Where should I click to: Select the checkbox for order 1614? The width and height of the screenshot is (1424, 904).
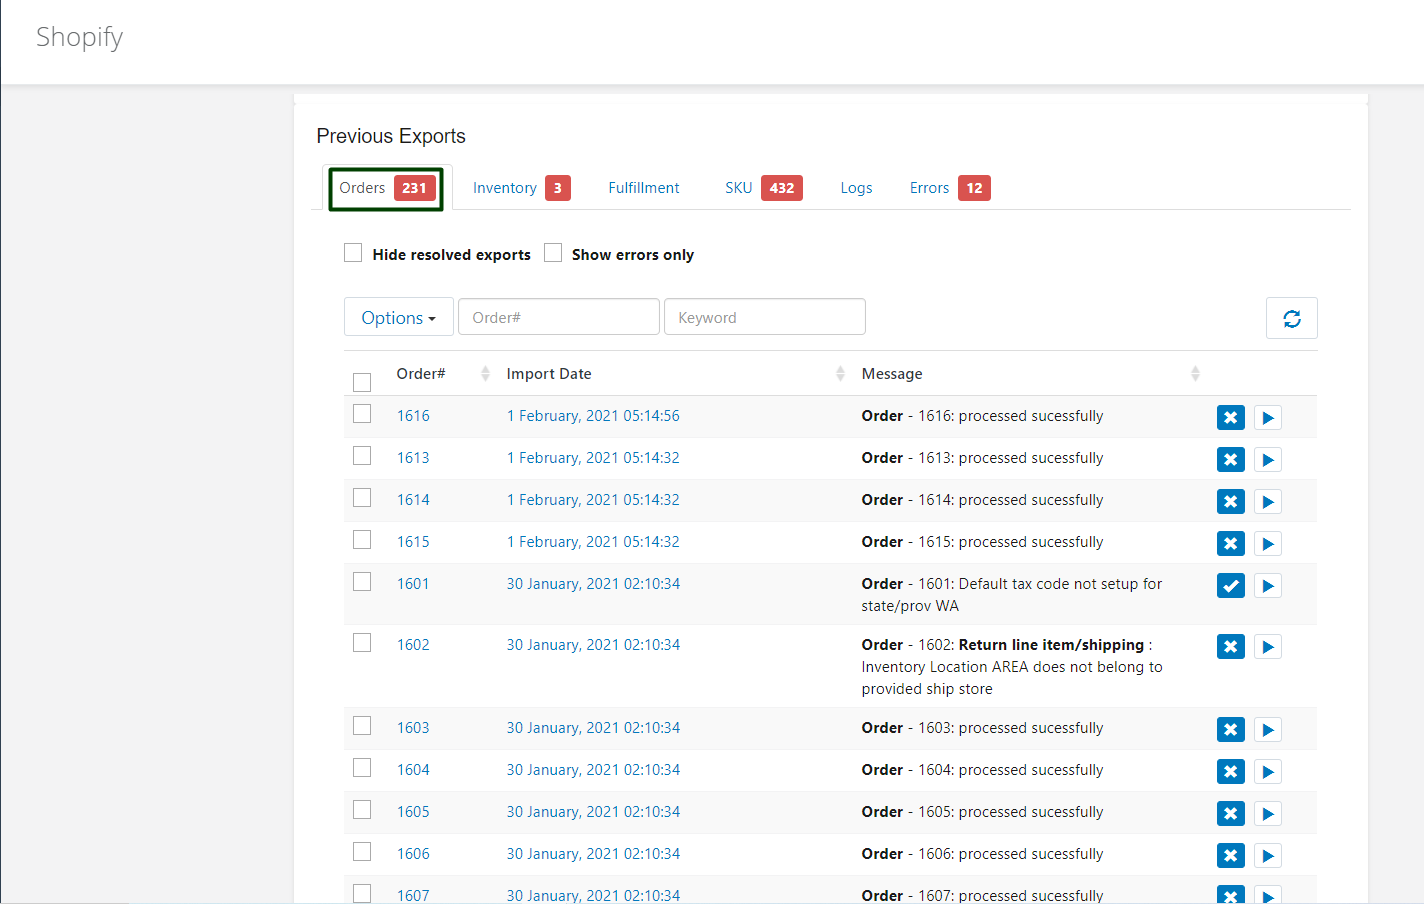point(362,498)
